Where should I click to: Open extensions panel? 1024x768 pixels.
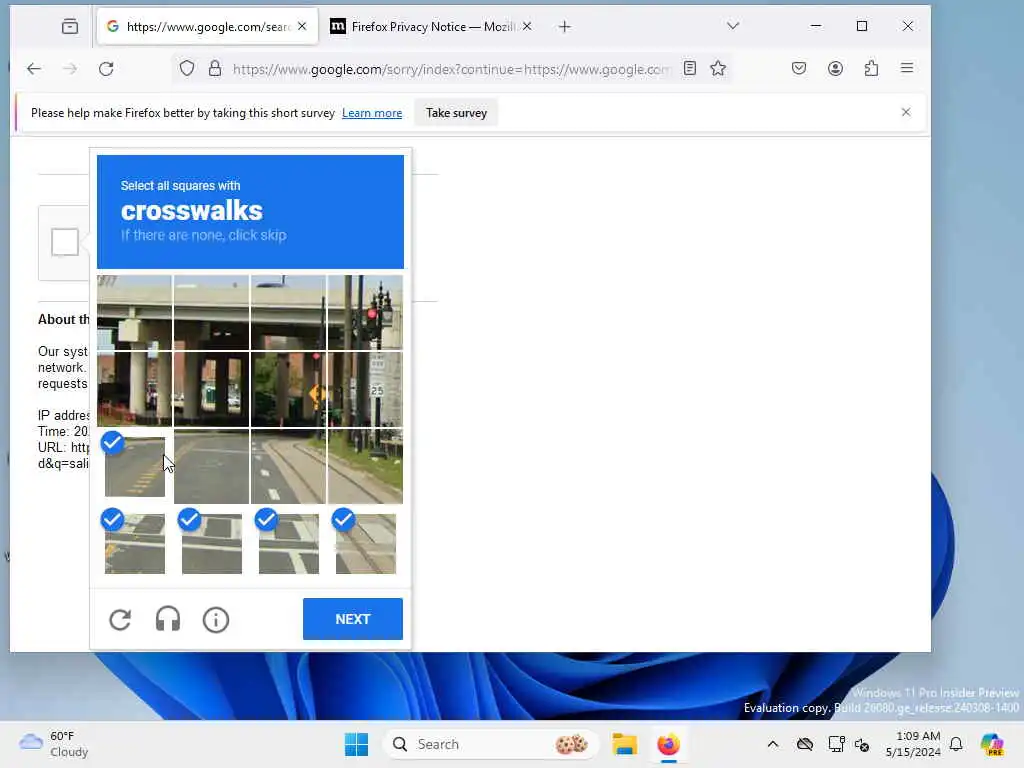tap(871, 69)
